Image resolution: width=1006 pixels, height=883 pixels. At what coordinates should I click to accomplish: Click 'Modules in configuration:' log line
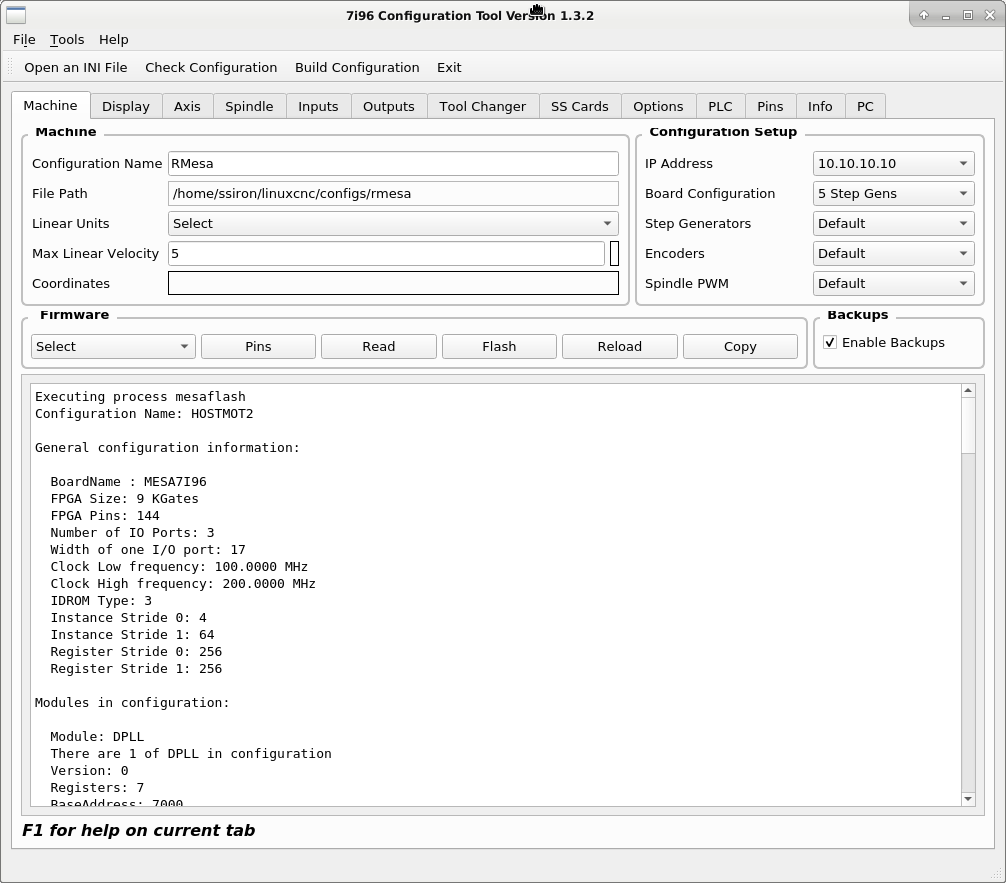tap(132, 703)
